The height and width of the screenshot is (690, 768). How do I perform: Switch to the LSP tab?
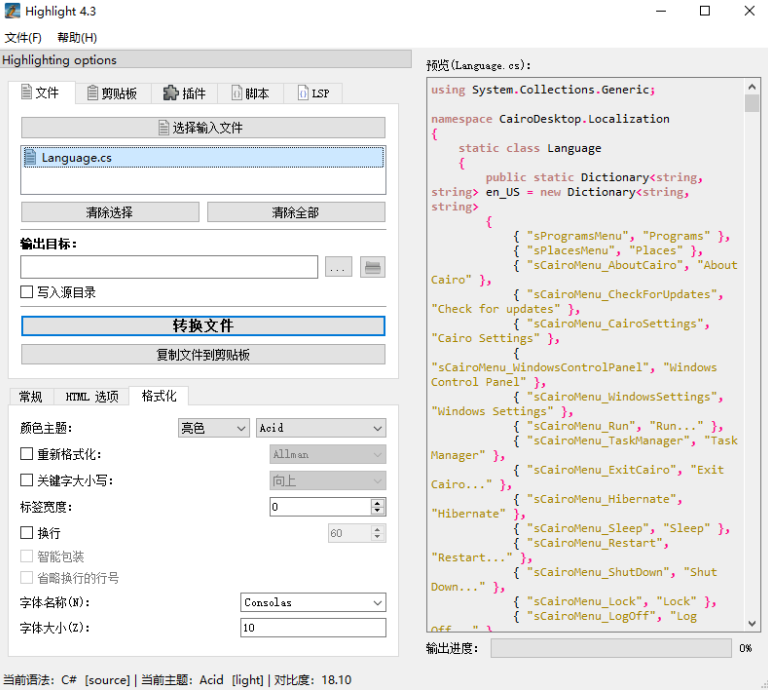click(312, 93)
